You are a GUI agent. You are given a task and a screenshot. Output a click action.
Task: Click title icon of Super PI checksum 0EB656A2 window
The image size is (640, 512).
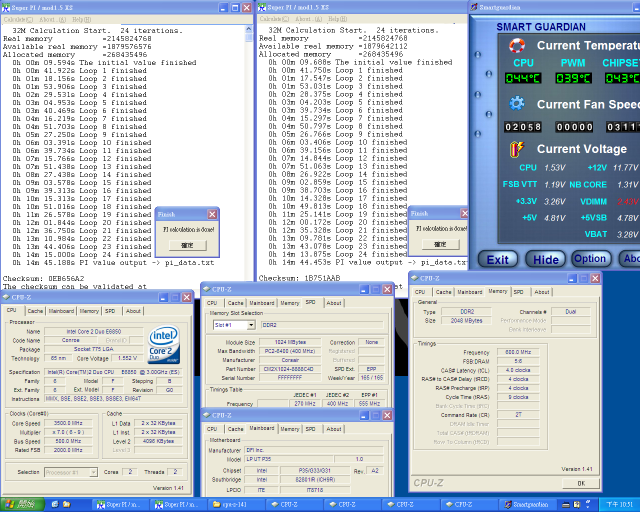coord(6,7)
